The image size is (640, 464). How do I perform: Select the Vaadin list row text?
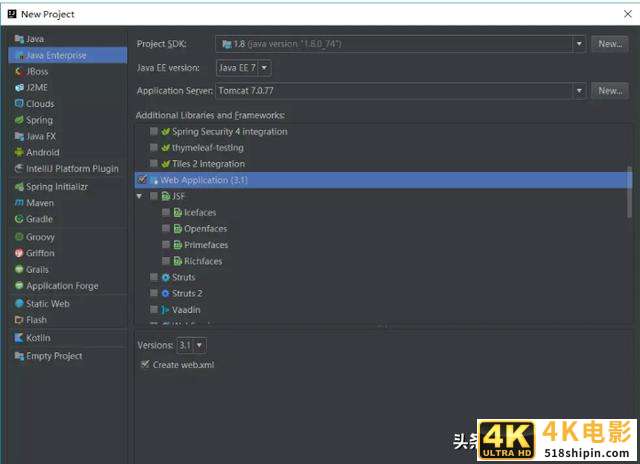click(186, 310)
